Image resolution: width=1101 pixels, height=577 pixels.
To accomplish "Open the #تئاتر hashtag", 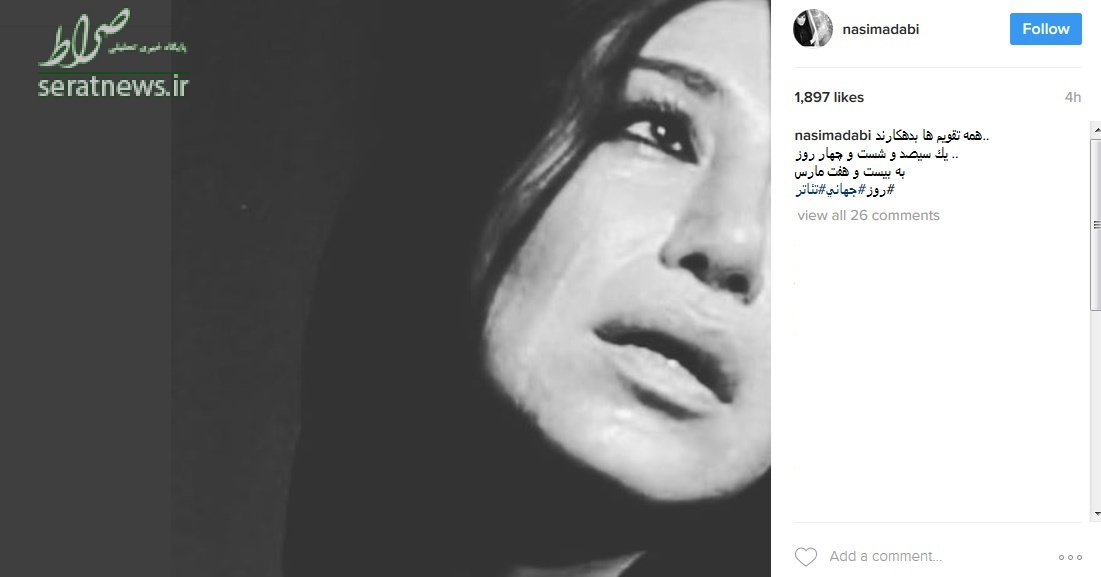I will (810, 190).
